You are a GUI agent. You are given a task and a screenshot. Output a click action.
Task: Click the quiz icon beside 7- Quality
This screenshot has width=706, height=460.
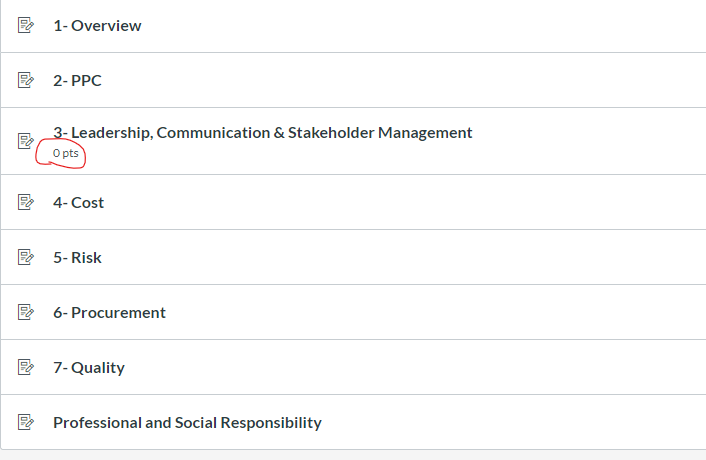click(26, 368)
